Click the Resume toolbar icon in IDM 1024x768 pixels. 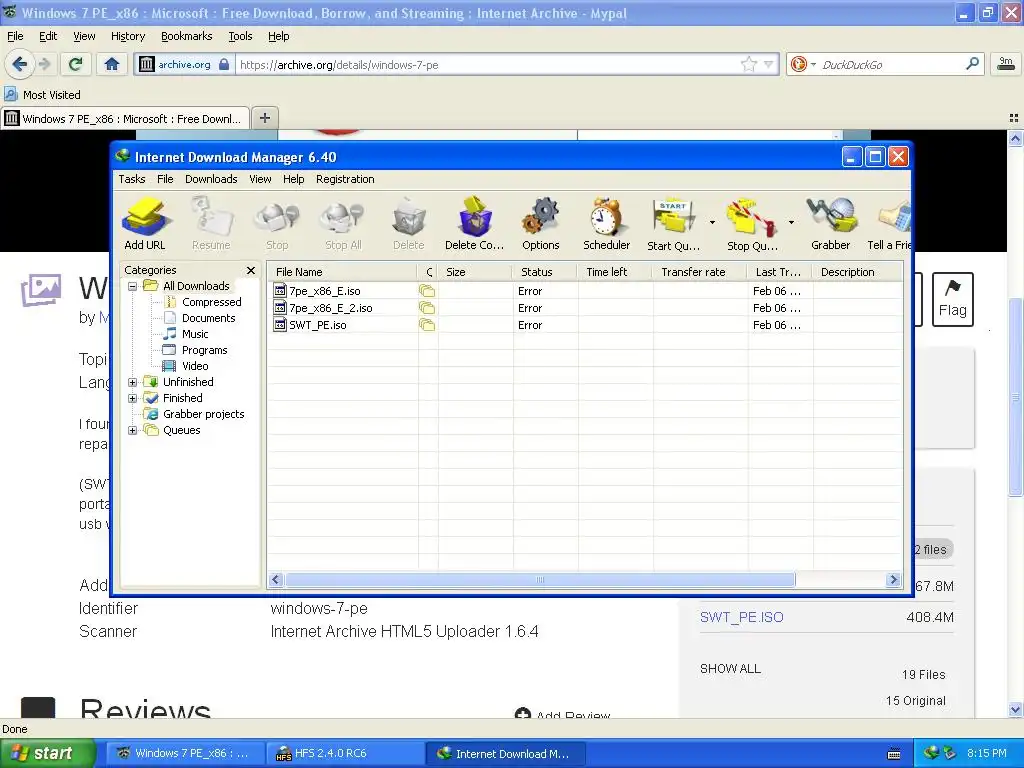point(211,224)
